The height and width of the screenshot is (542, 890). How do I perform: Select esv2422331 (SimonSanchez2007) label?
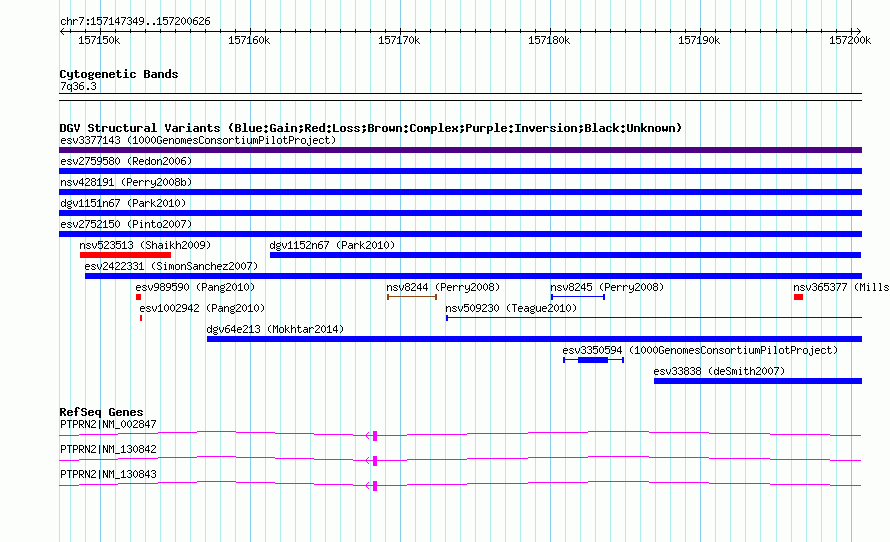pos(171,266)
